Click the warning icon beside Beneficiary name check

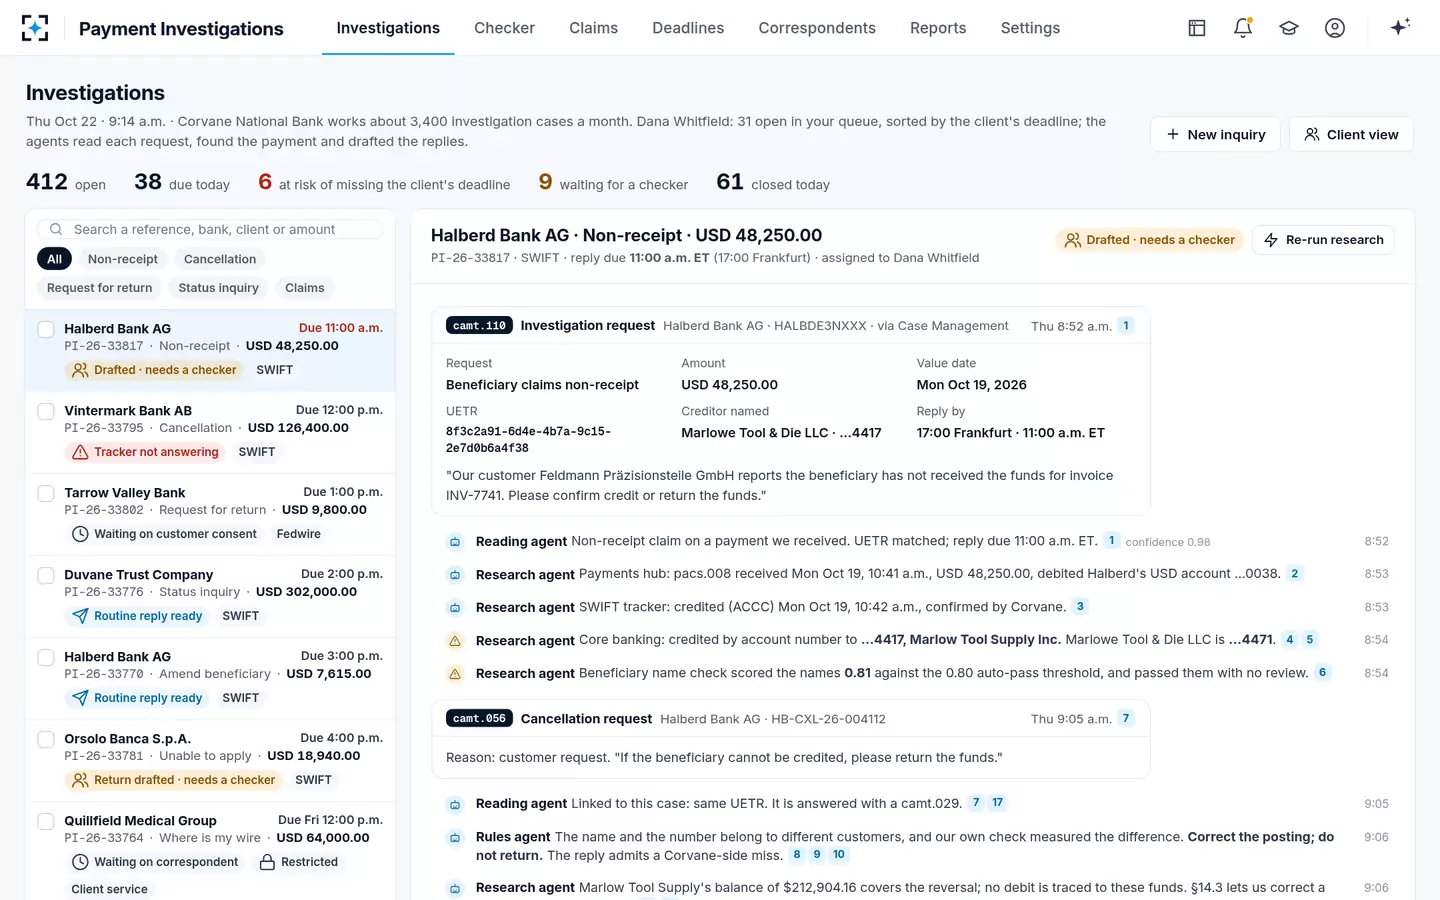point(455,674)
